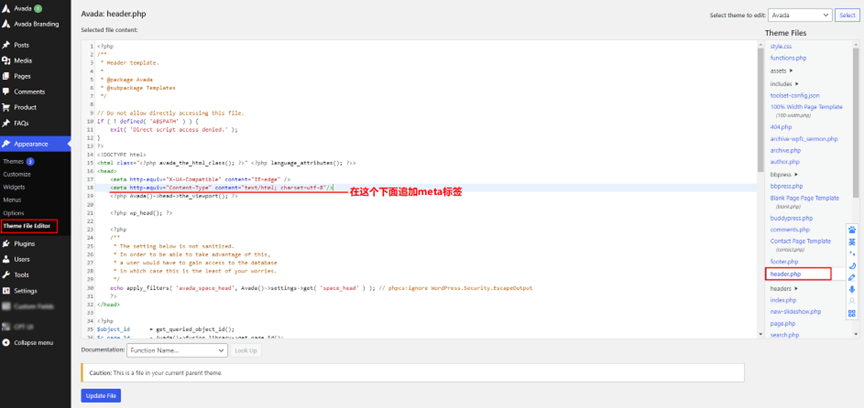Open header.php in Theme Files

[786, 273]
